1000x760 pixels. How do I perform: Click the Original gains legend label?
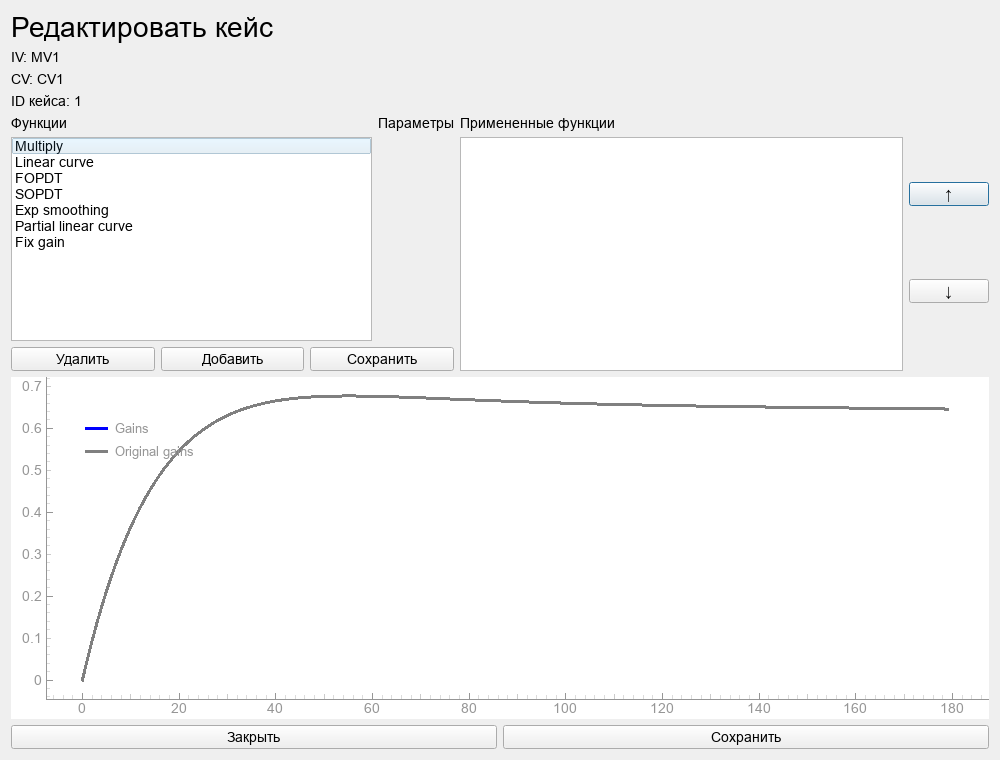point(154,451)
